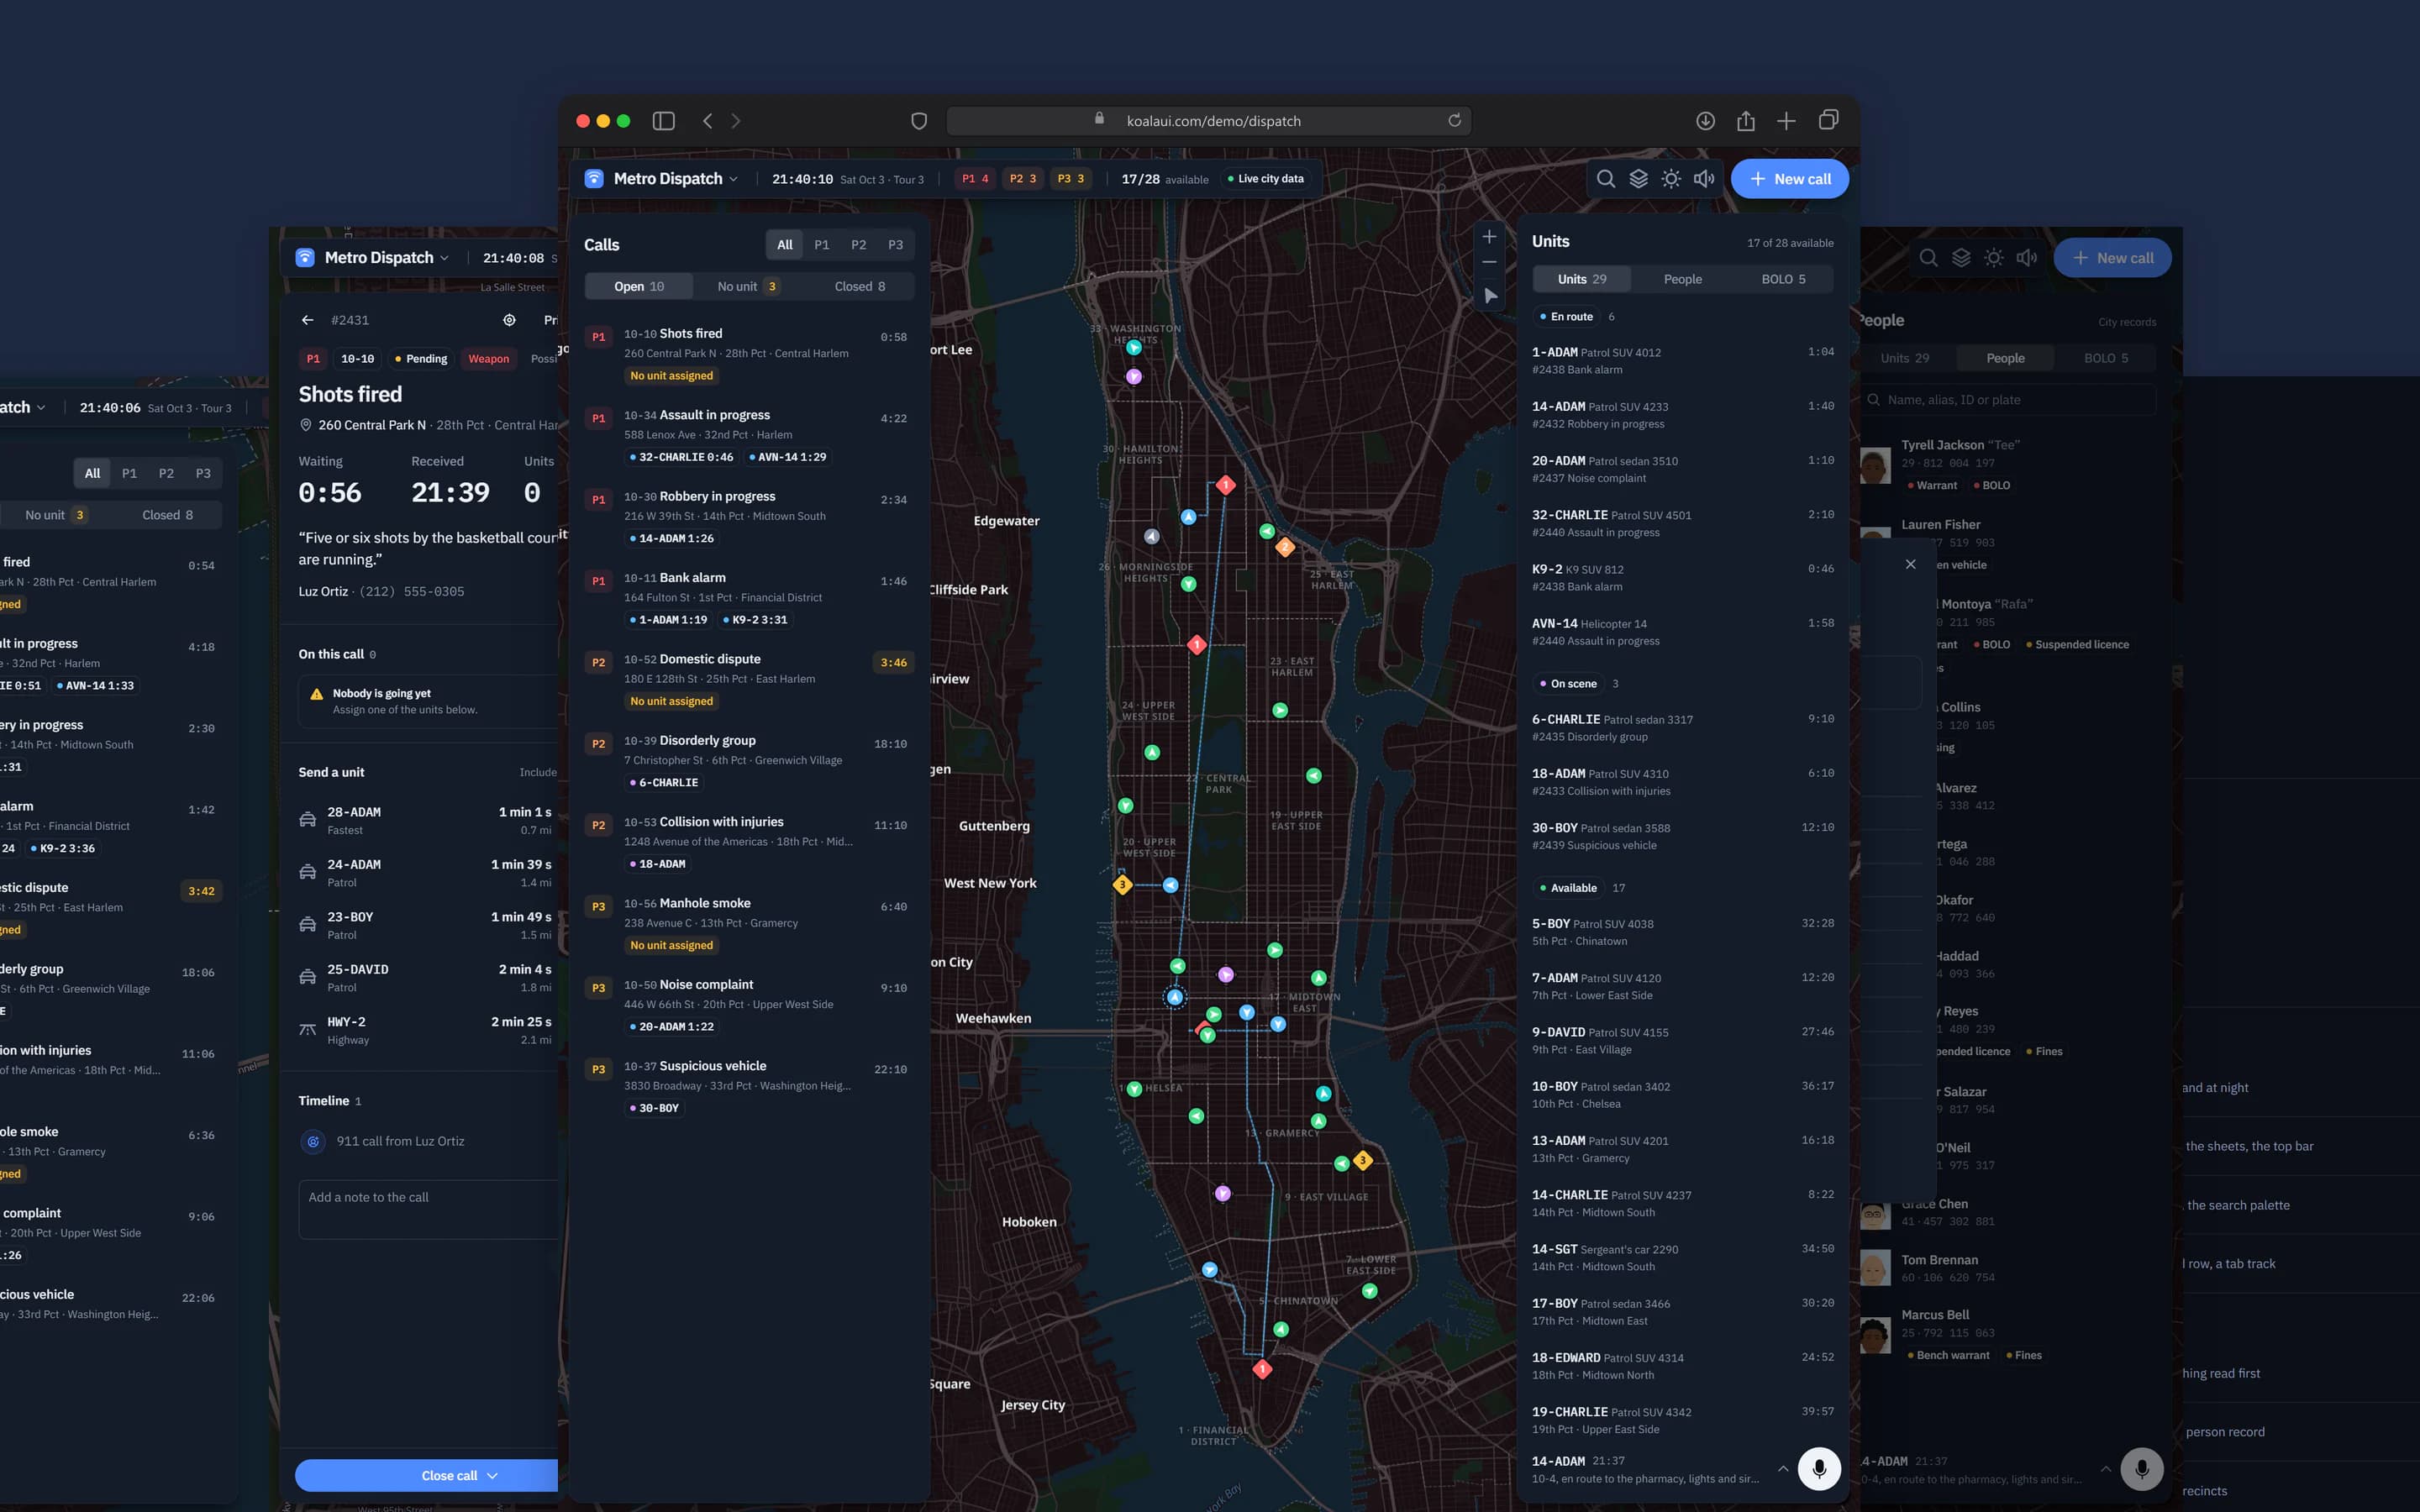Reload page in address bar
The height and width of the screenshot is (1512, 2420).
pos(1454,121)
